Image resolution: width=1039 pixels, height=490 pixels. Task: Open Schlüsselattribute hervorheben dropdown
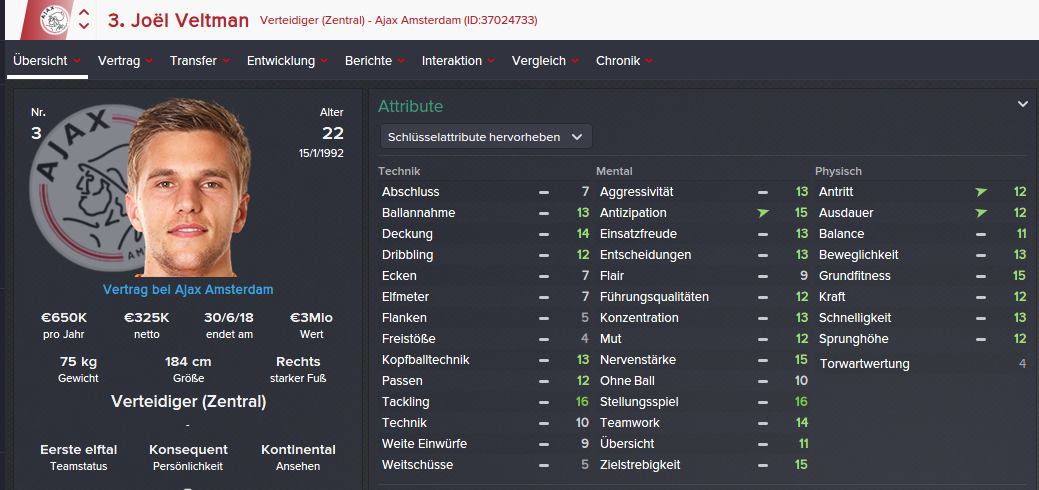point(486,137)
